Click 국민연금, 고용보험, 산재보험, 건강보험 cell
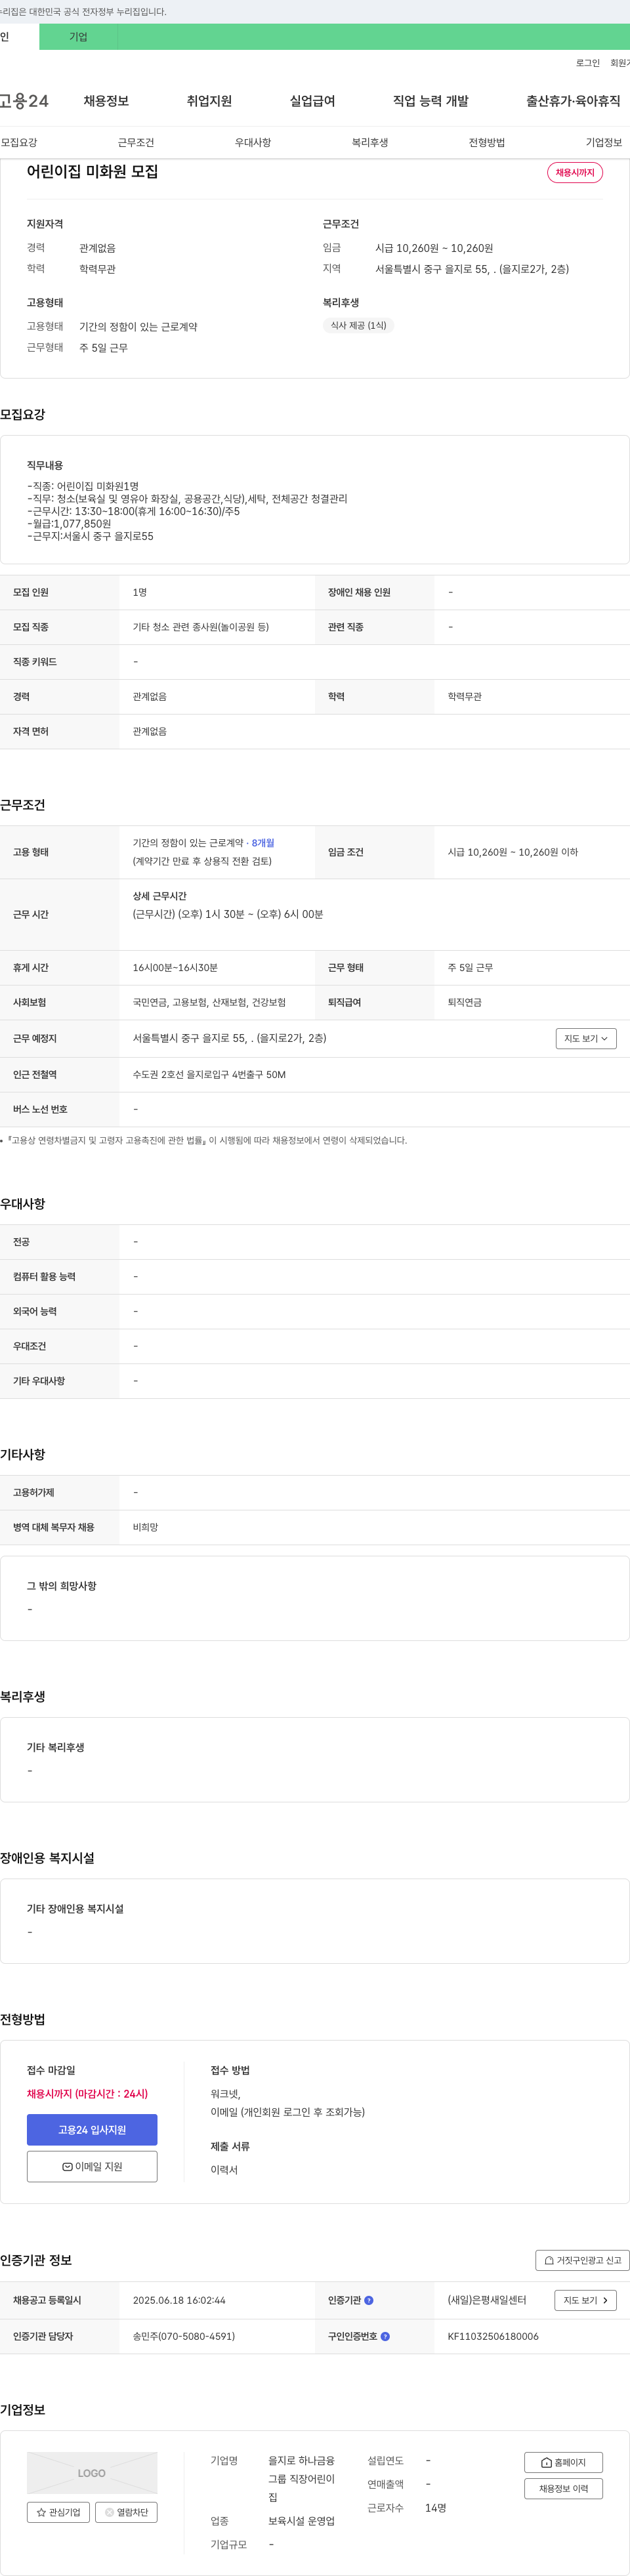The image size is (630, 2576). pos(209,1002)
